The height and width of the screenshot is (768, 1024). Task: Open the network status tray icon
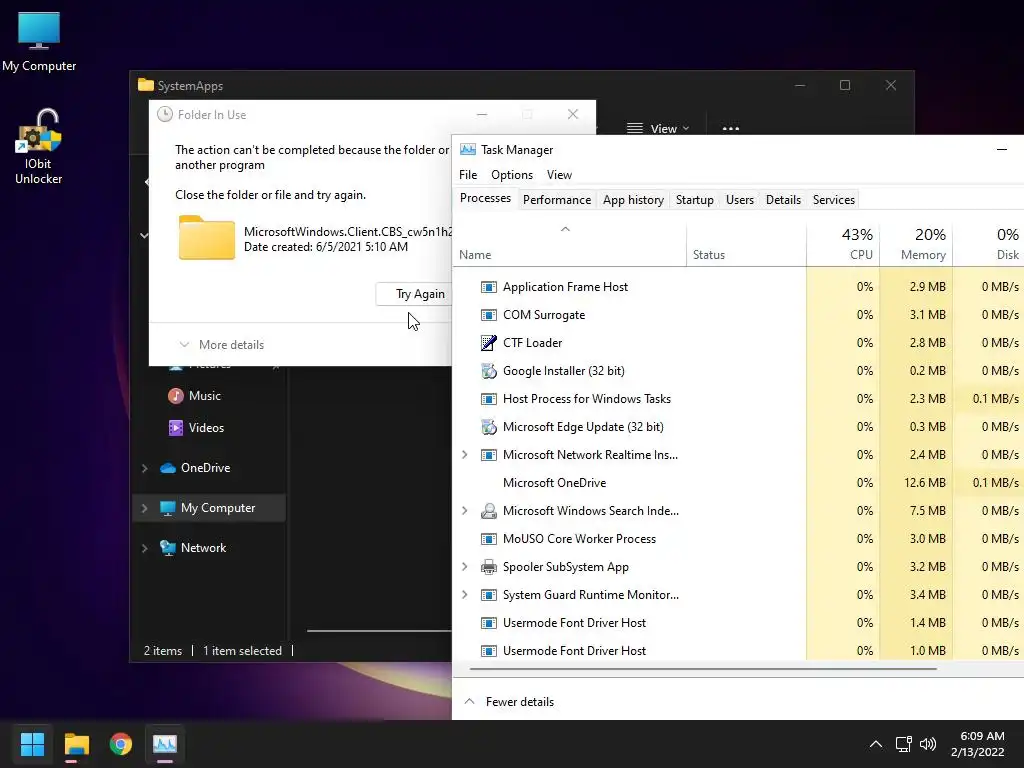click(904, 744)
